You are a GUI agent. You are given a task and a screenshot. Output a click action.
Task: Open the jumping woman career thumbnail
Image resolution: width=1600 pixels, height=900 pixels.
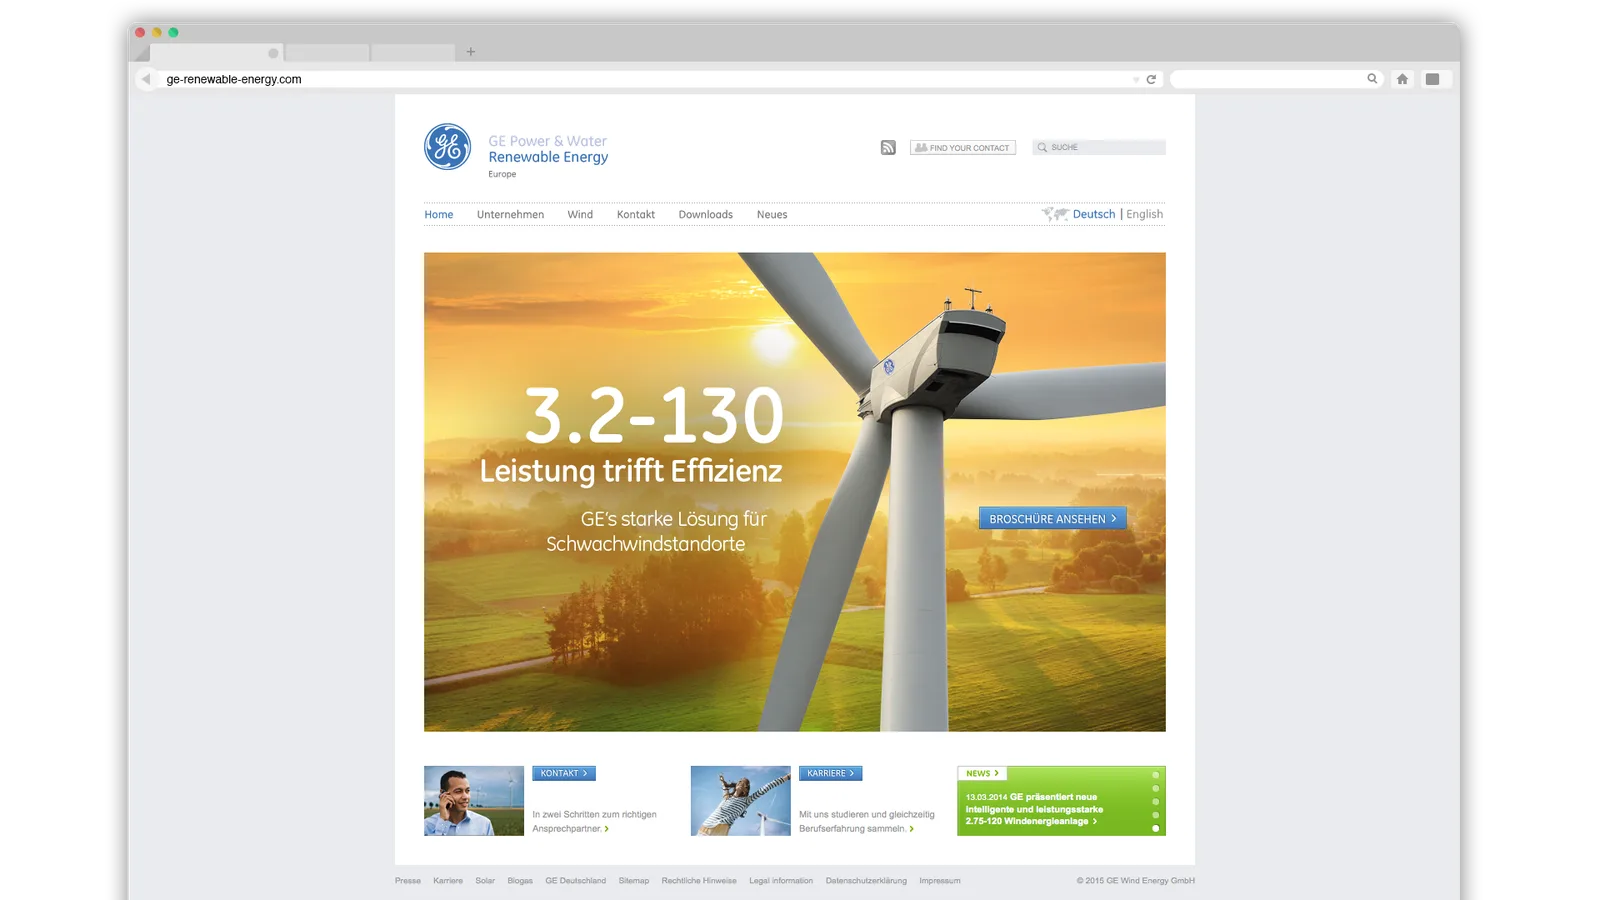[x=741, y=801]
